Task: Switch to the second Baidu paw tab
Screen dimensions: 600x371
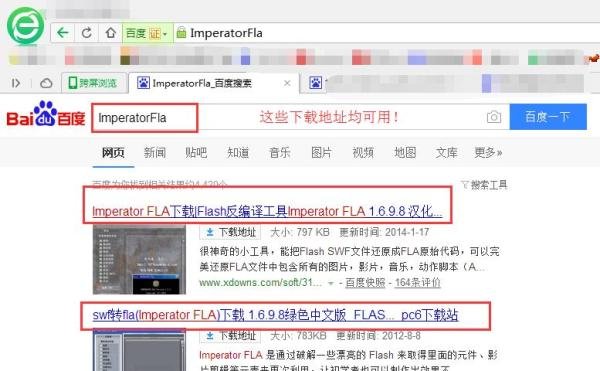Action: (x=315, y=83)
